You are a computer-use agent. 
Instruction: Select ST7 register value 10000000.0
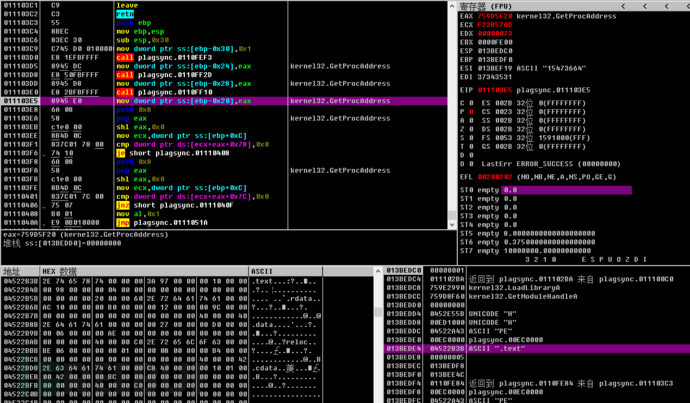click(547, 251)
